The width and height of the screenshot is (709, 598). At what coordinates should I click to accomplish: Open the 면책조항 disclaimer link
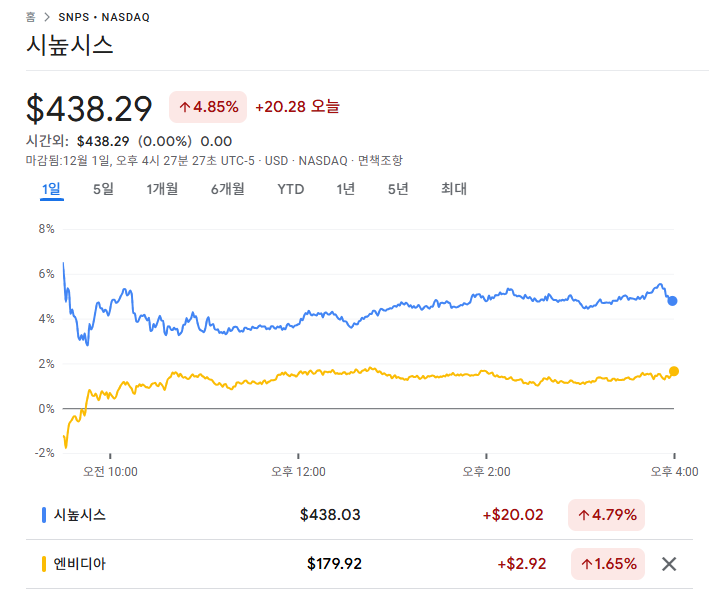[x=380, y=160]
